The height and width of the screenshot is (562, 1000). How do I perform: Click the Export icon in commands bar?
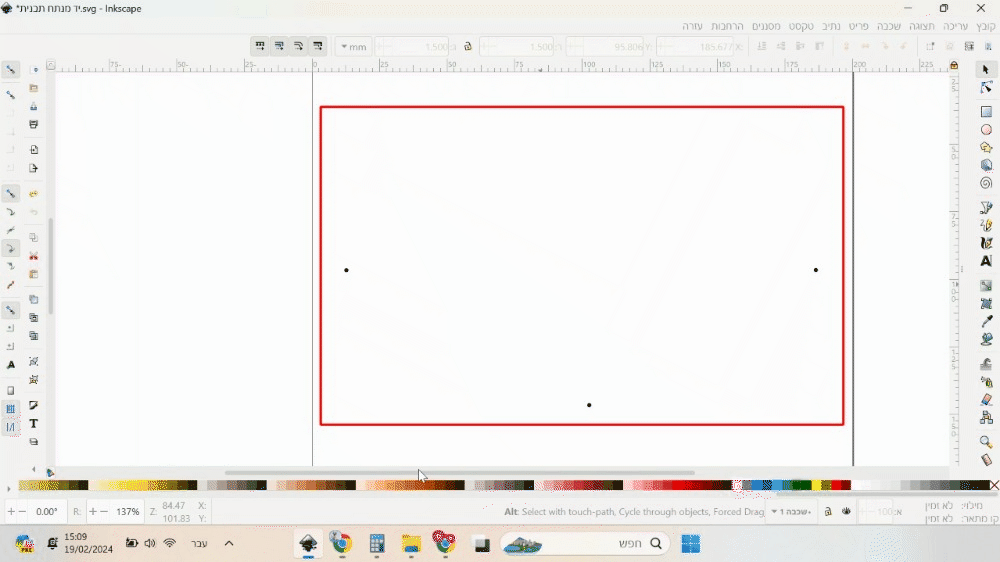[34, 168]
